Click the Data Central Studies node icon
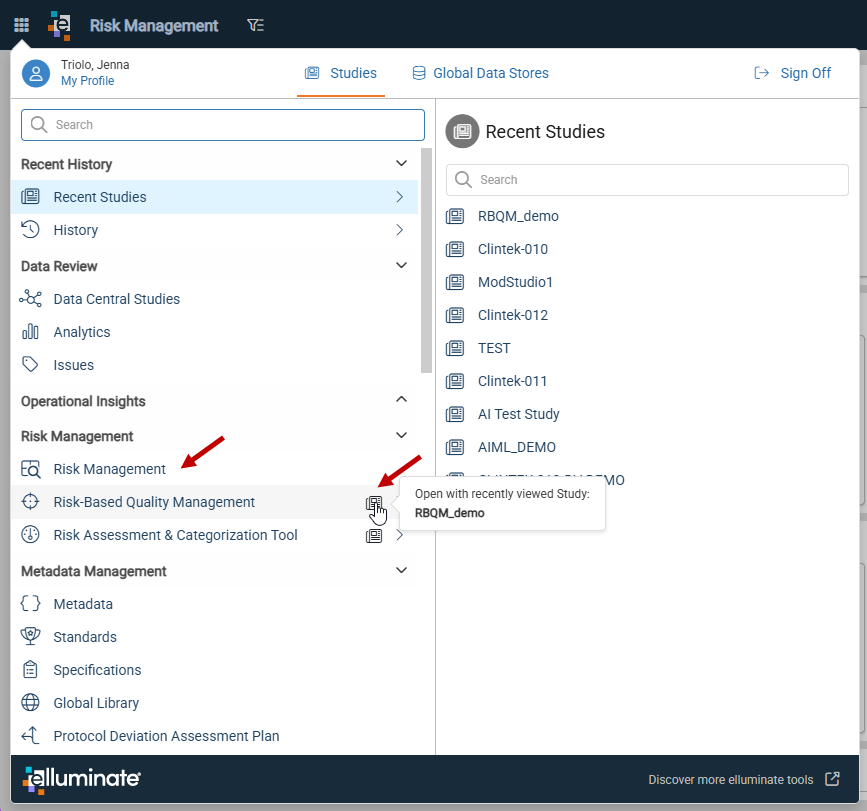Image resolution: width=867 pixels, height=811 pixels. point(30,299)
